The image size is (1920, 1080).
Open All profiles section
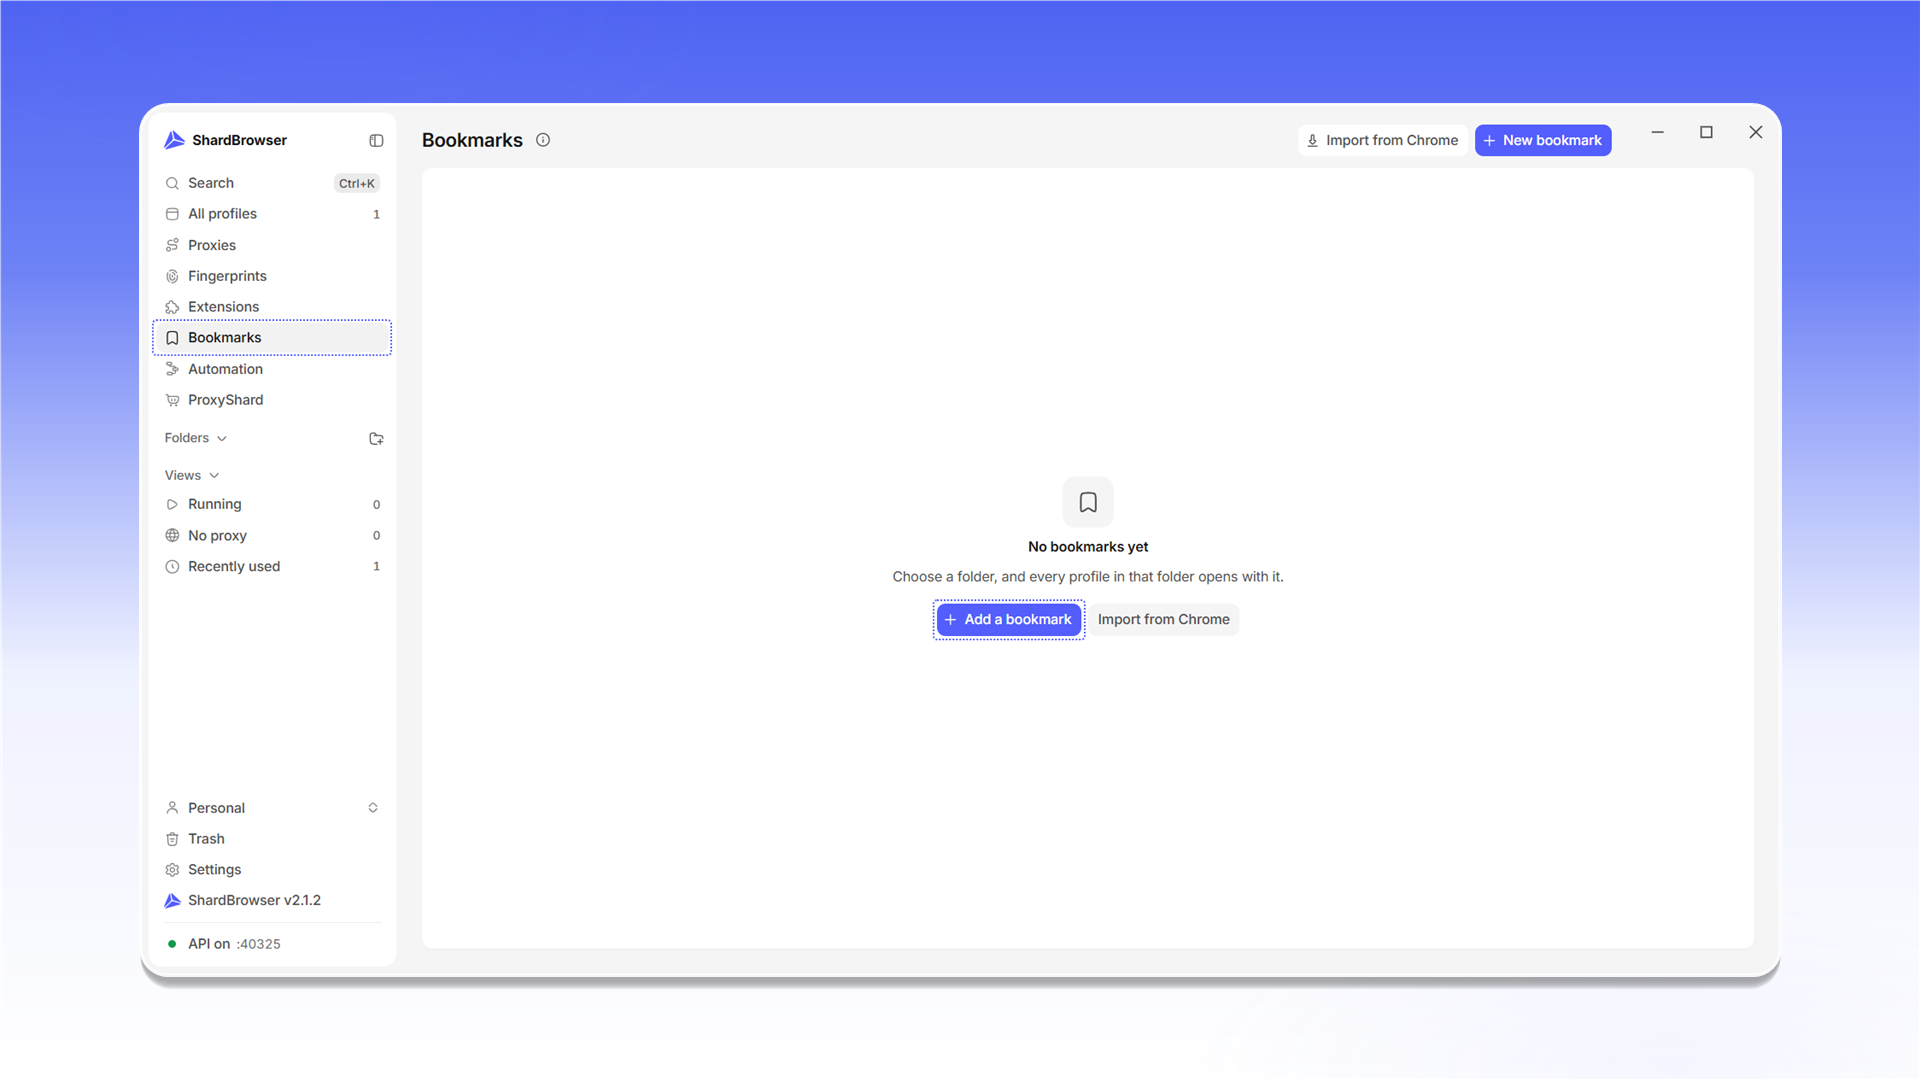[272, 214]
